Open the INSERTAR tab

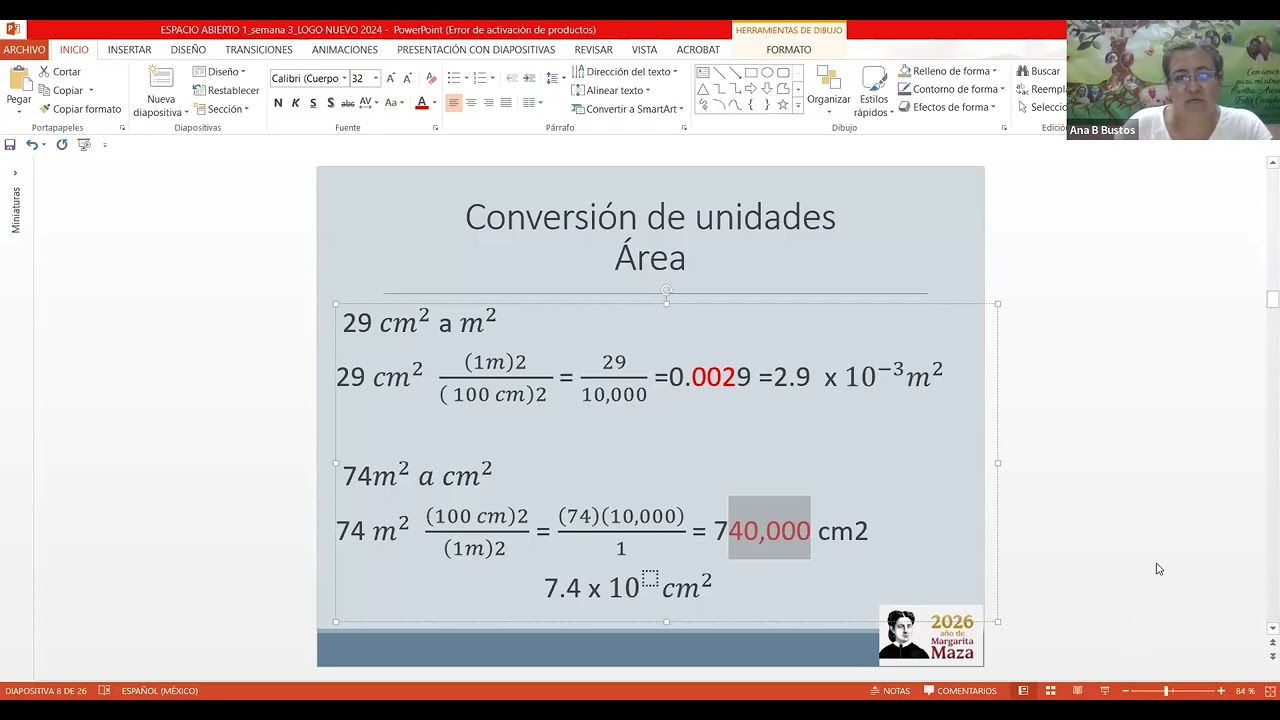(x=130, y=49)
